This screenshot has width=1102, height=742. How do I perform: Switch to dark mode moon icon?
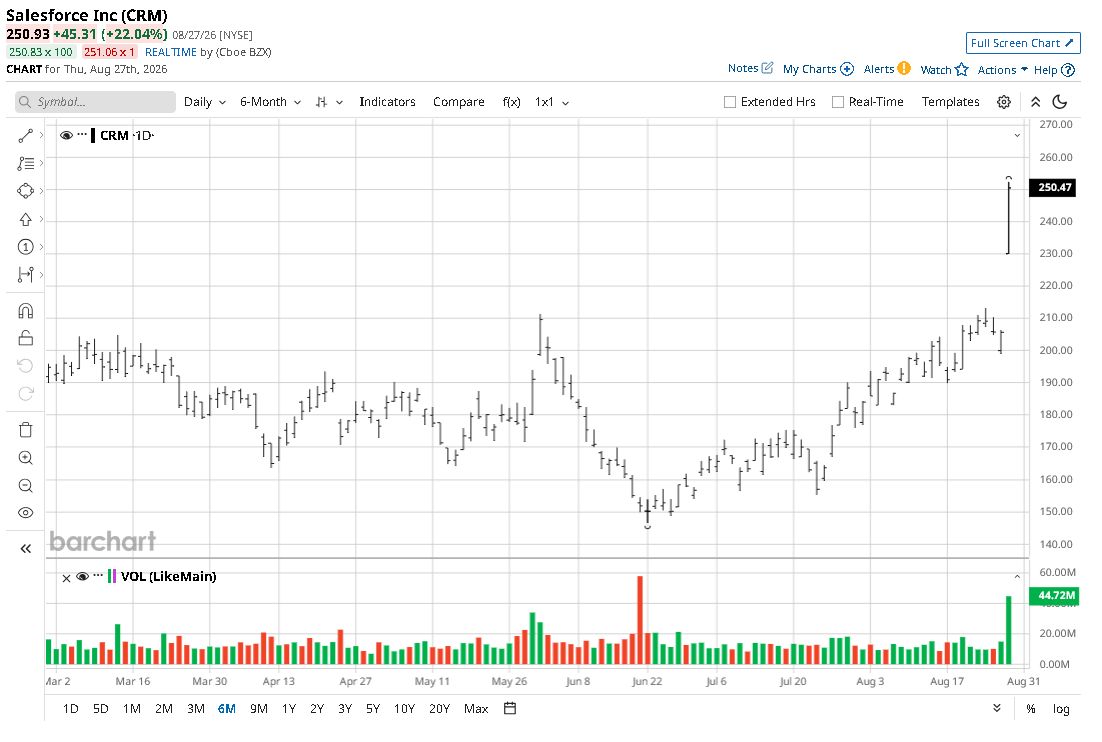[1060, 102]
